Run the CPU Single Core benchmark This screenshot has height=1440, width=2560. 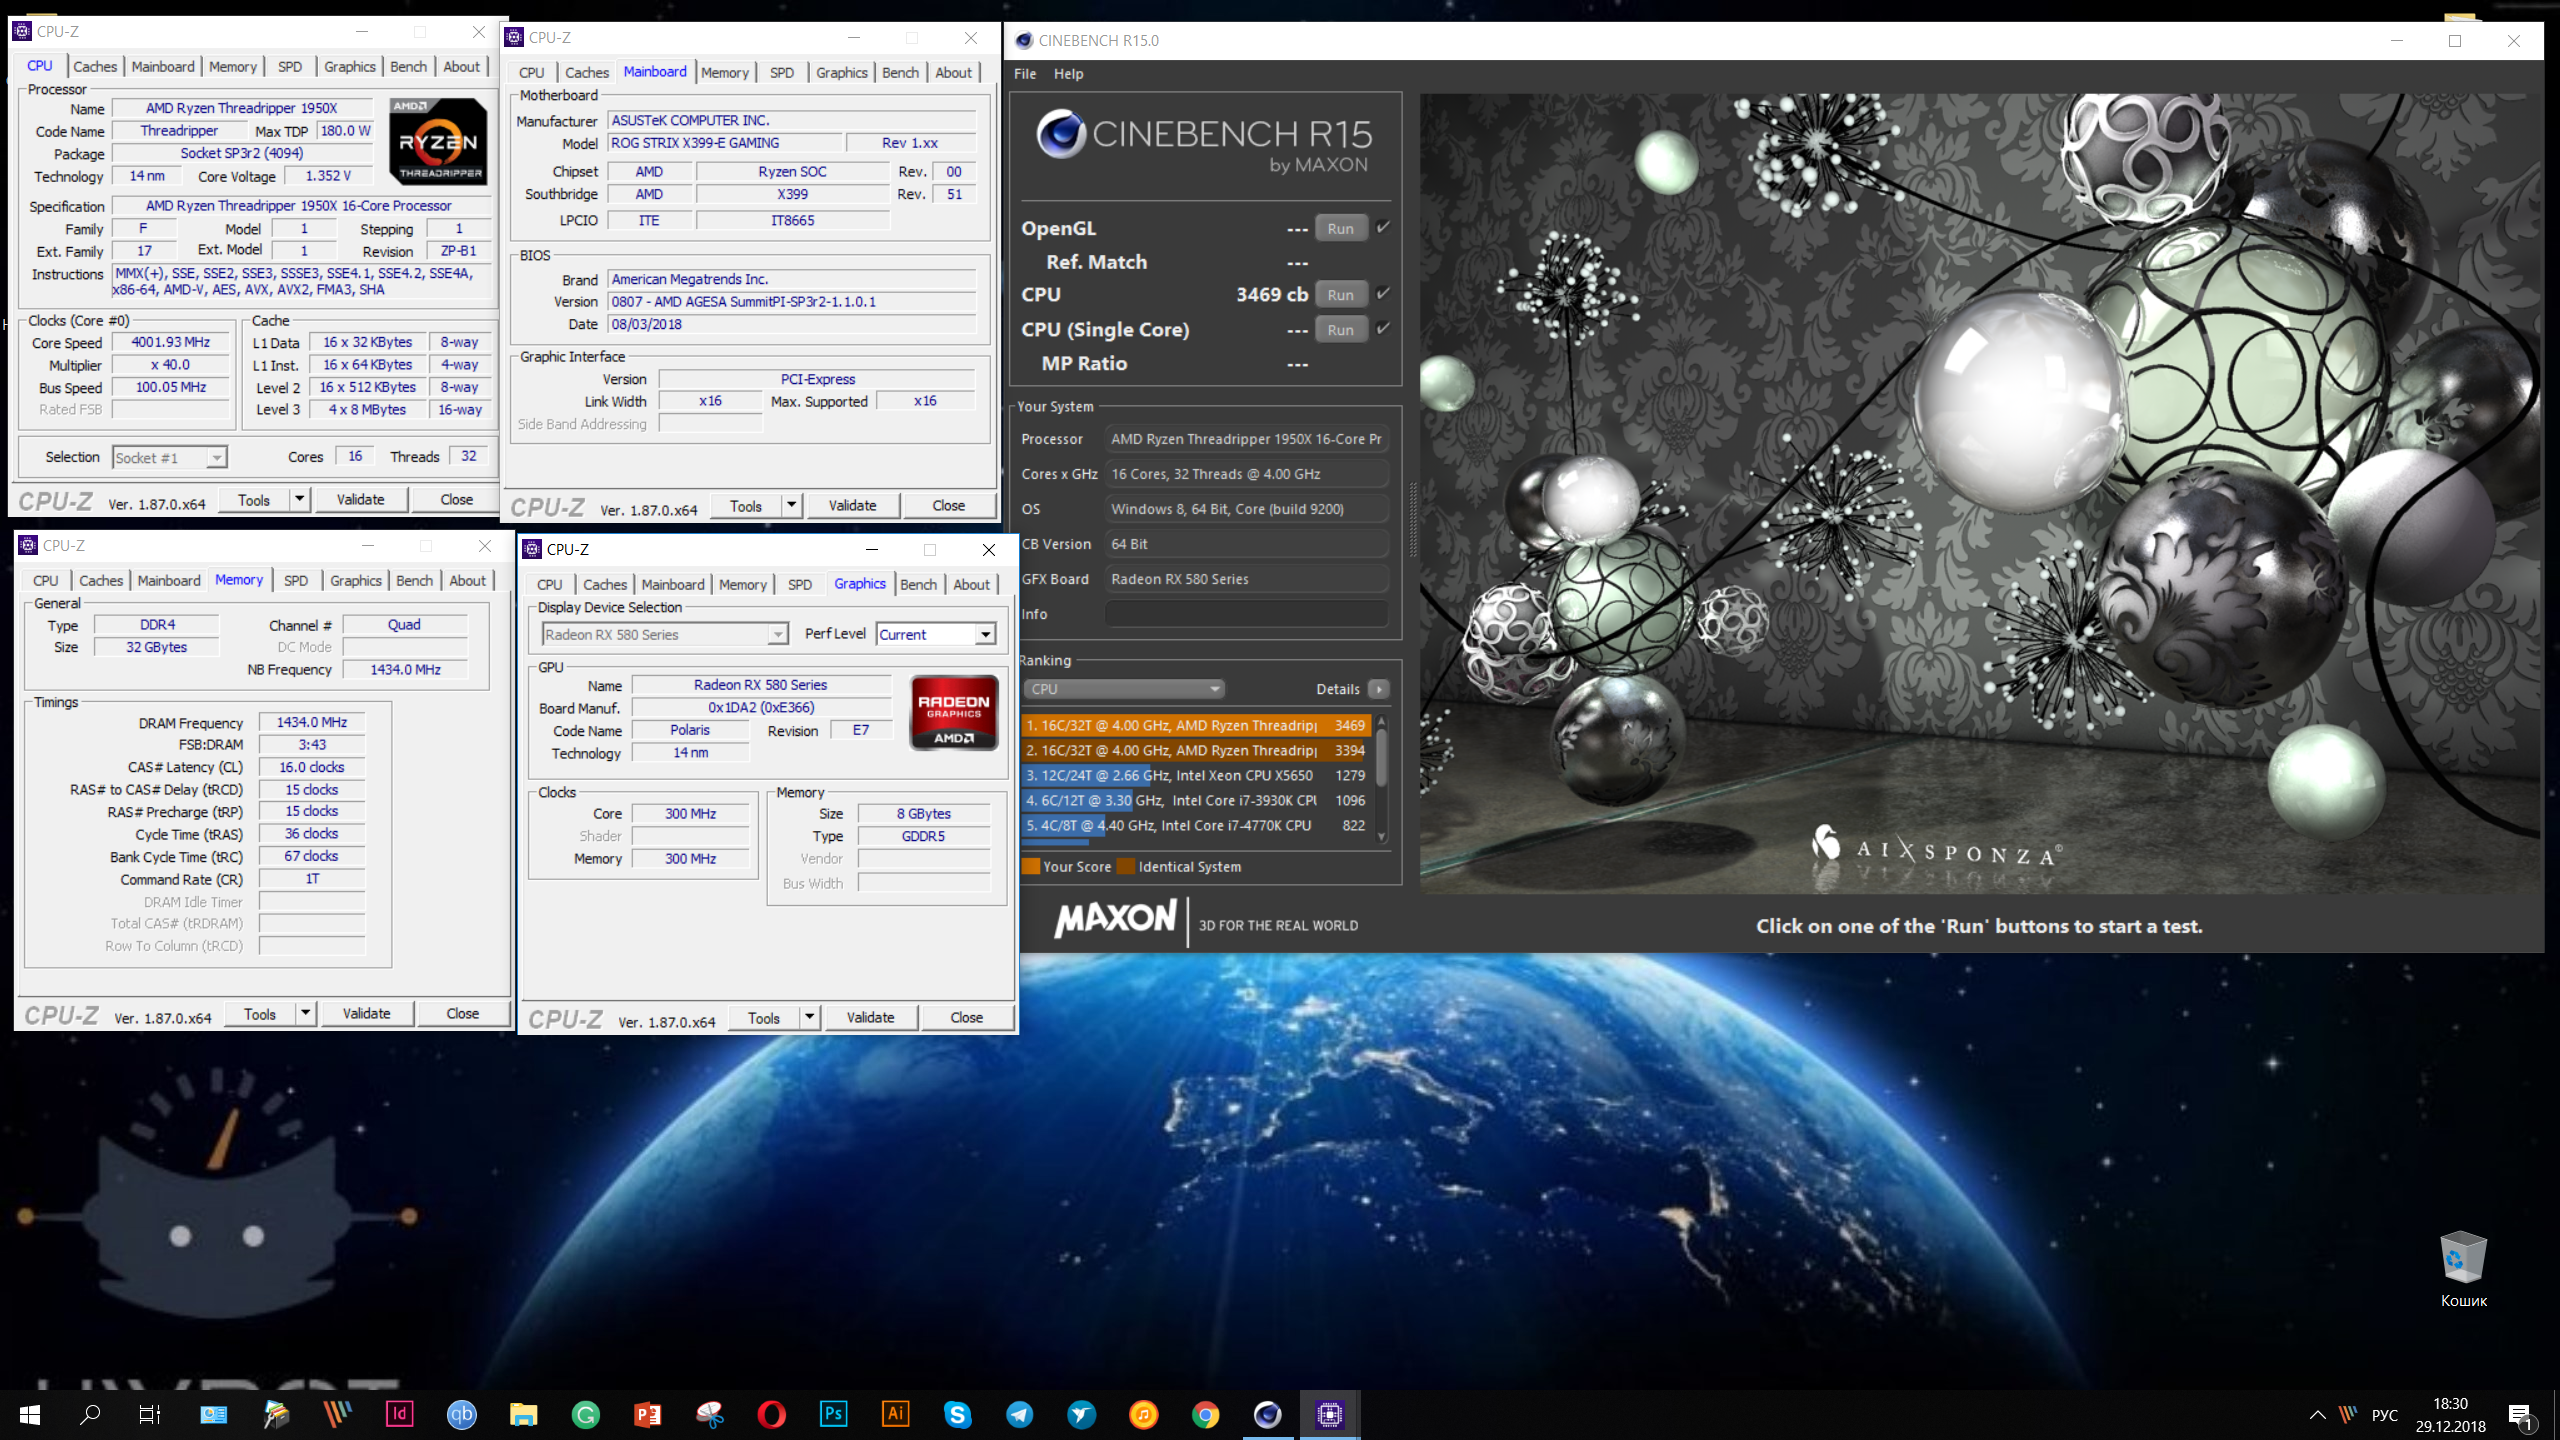coord(1341,329)
